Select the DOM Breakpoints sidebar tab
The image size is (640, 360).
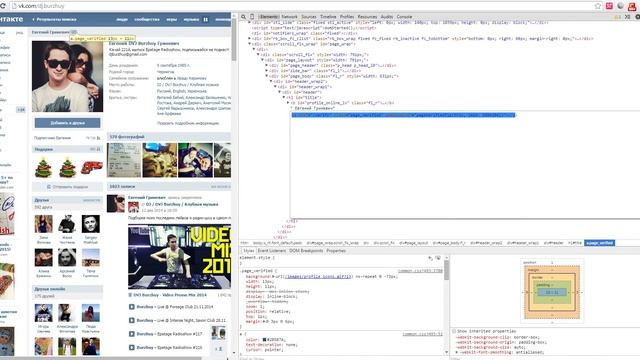(306, 251)
